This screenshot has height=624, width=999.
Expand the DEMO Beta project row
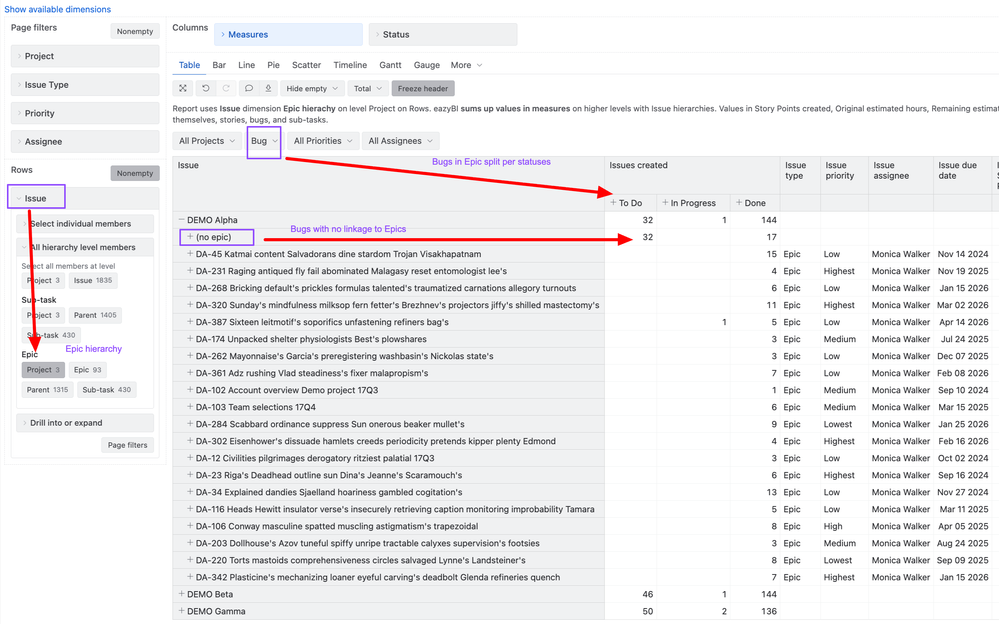tap(182, 593)
